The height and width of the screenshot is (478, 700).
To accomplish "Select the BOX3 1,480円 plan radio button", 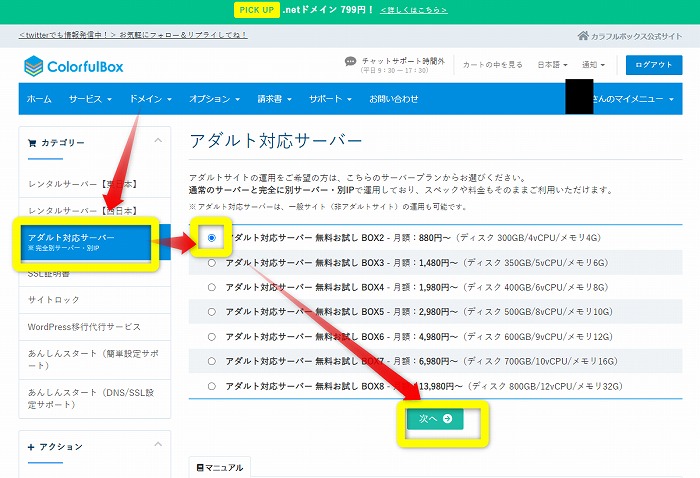I will point(211,263).
